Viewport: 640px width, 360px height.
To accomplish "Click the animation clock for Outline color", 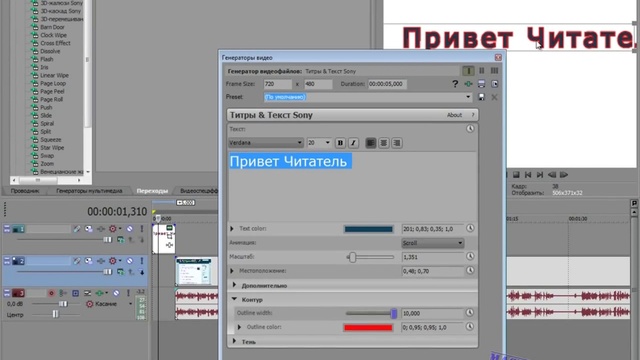I will pyautogui.click(x=470, y=327).
